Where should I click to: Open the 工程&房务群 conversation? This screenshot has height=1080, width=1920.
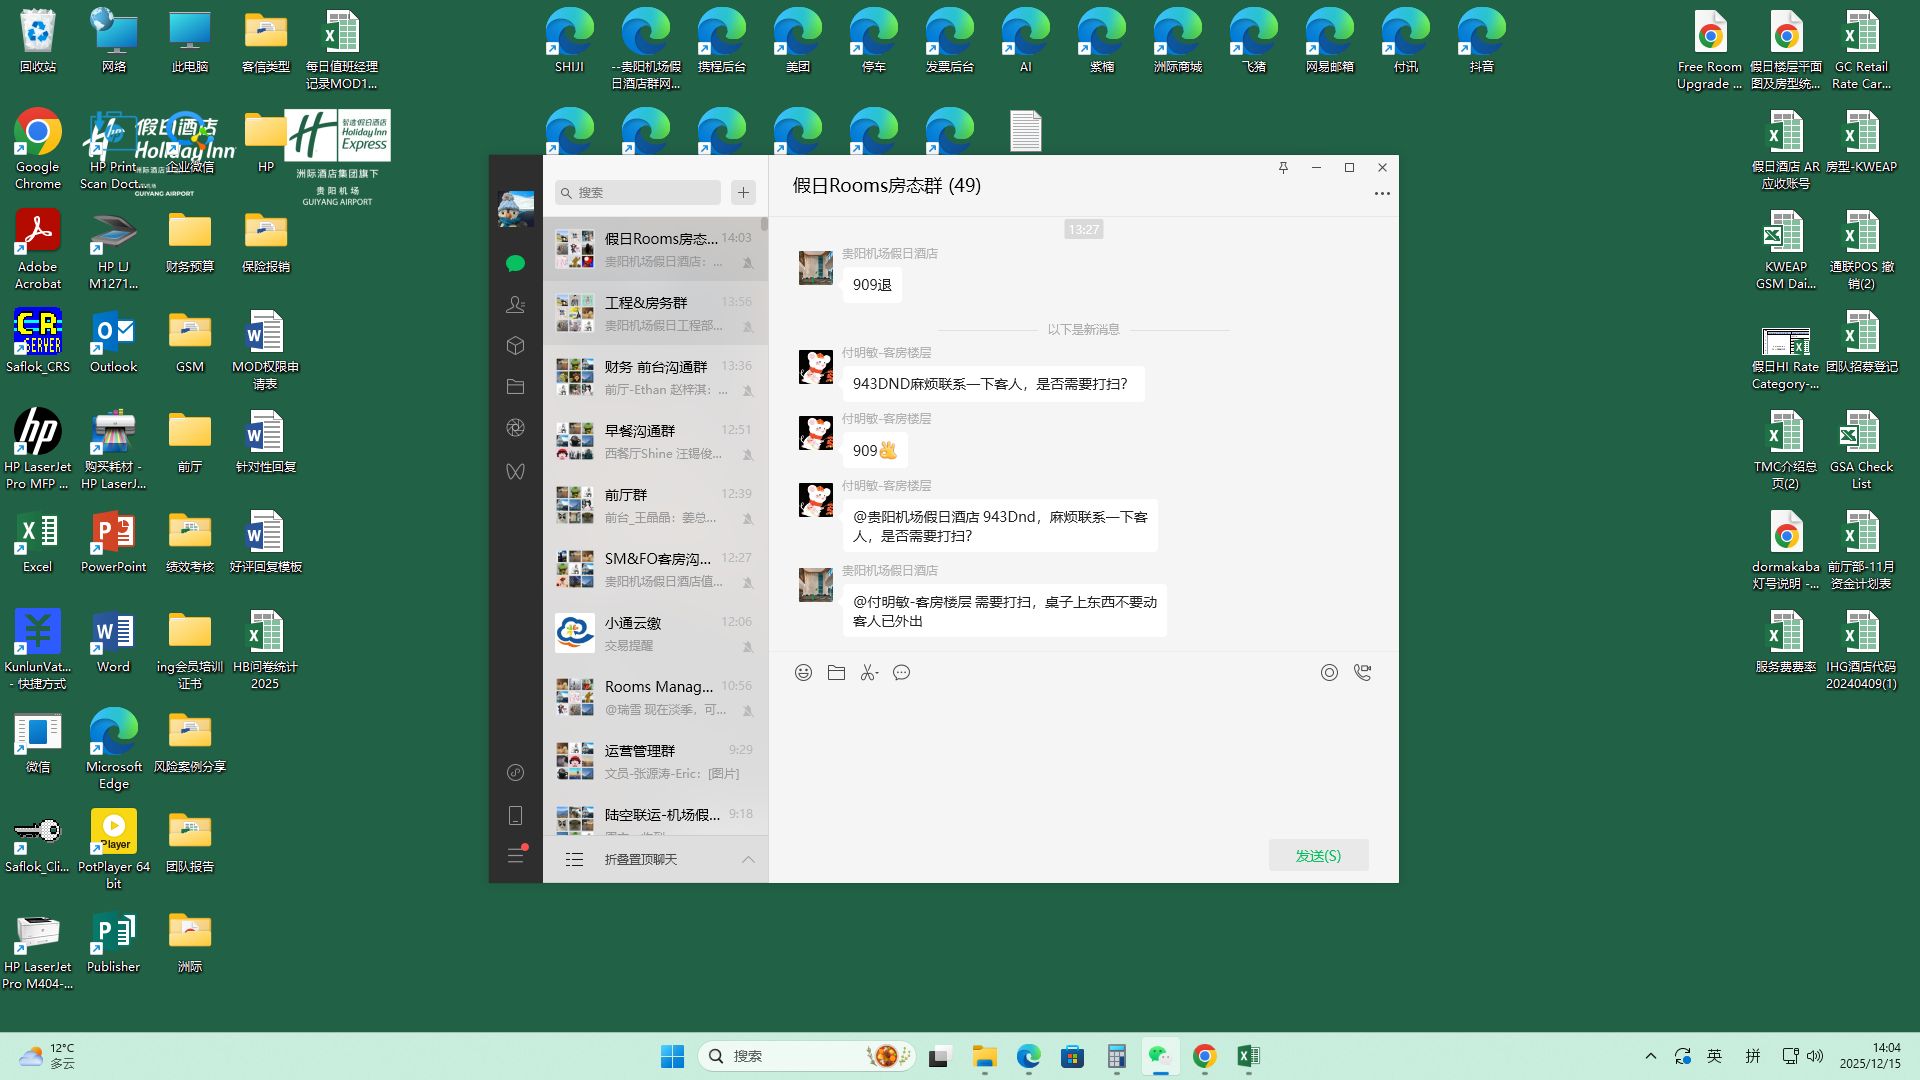tap(655, 313)
